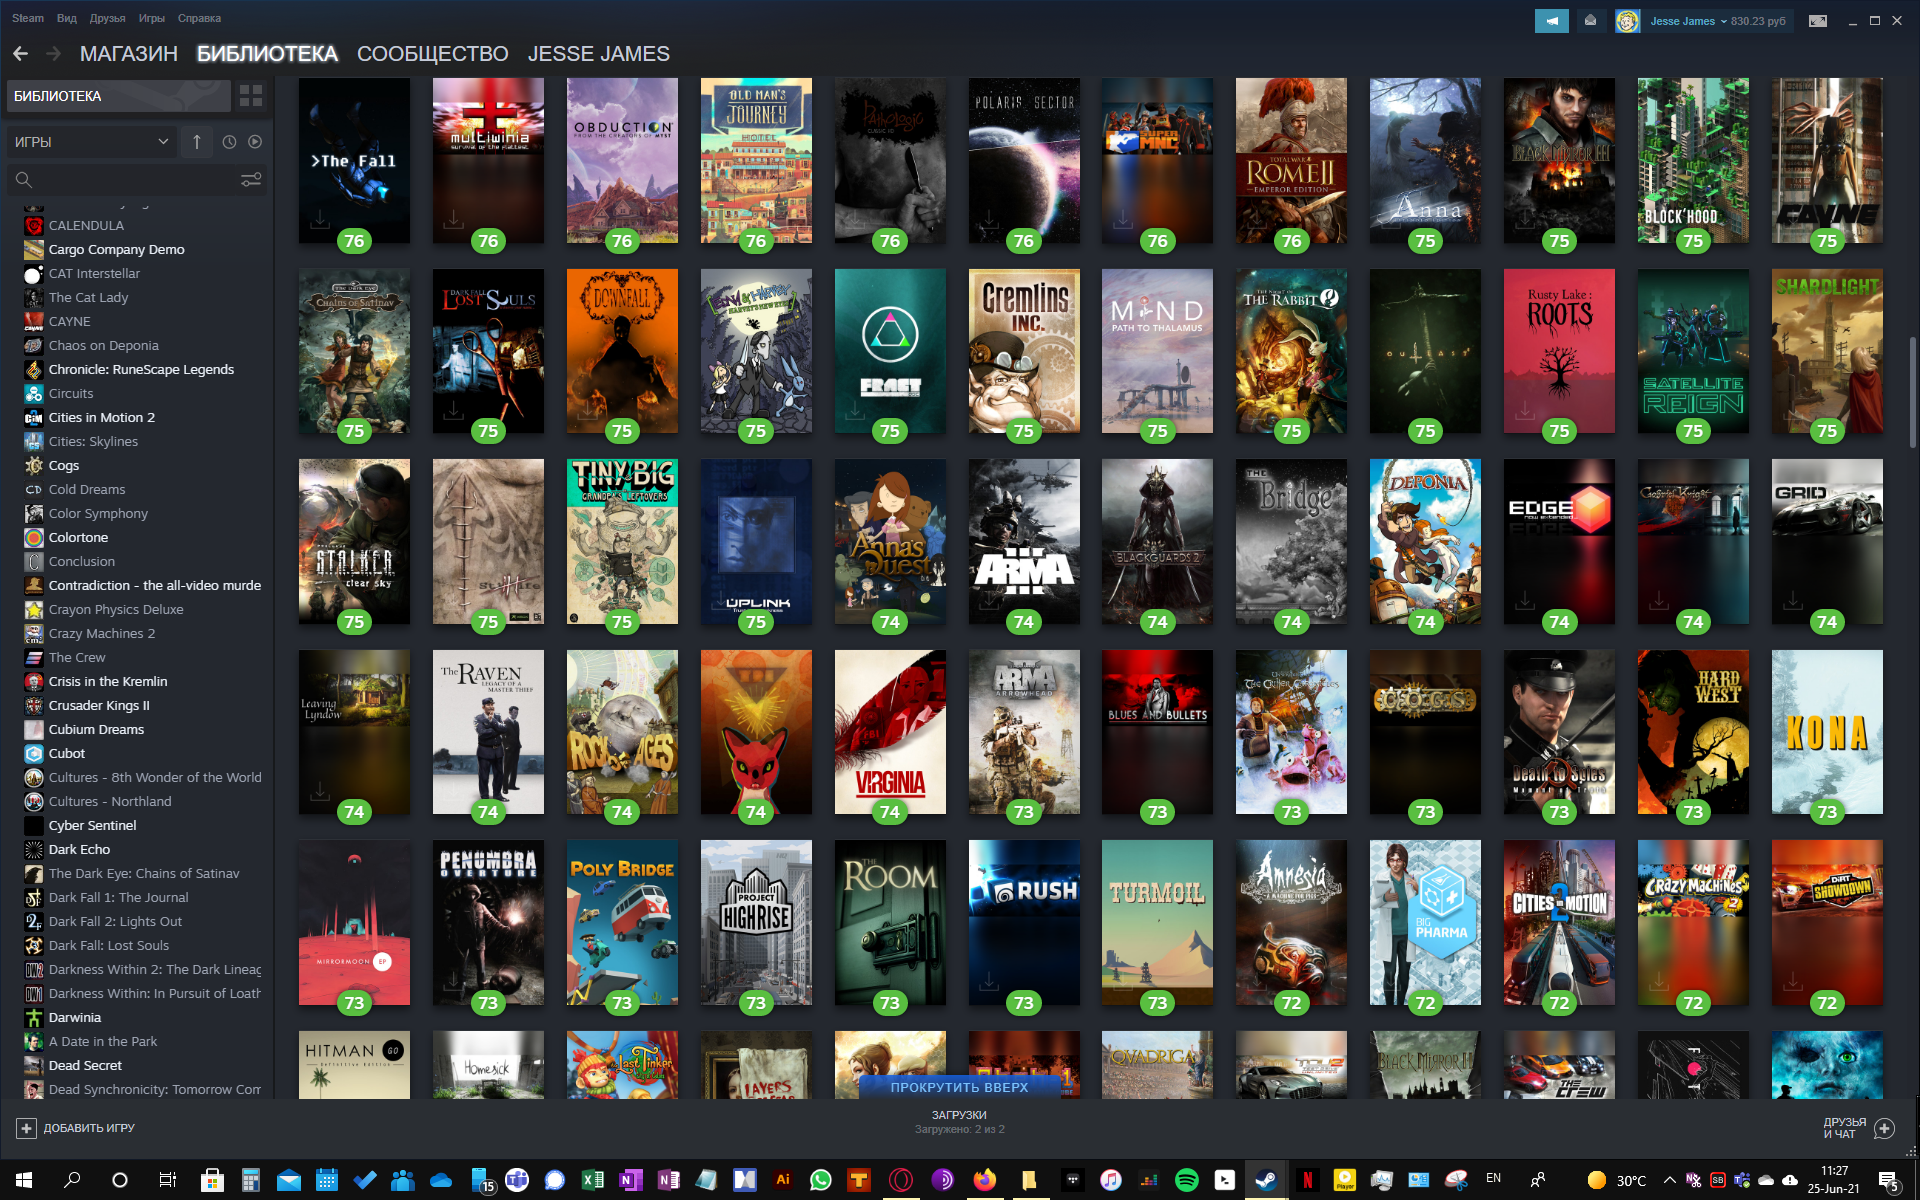This screenshot has width=1920, height=1200.
Task: Click the Vault Boy profile avatar
Action: coord(1627,21)
